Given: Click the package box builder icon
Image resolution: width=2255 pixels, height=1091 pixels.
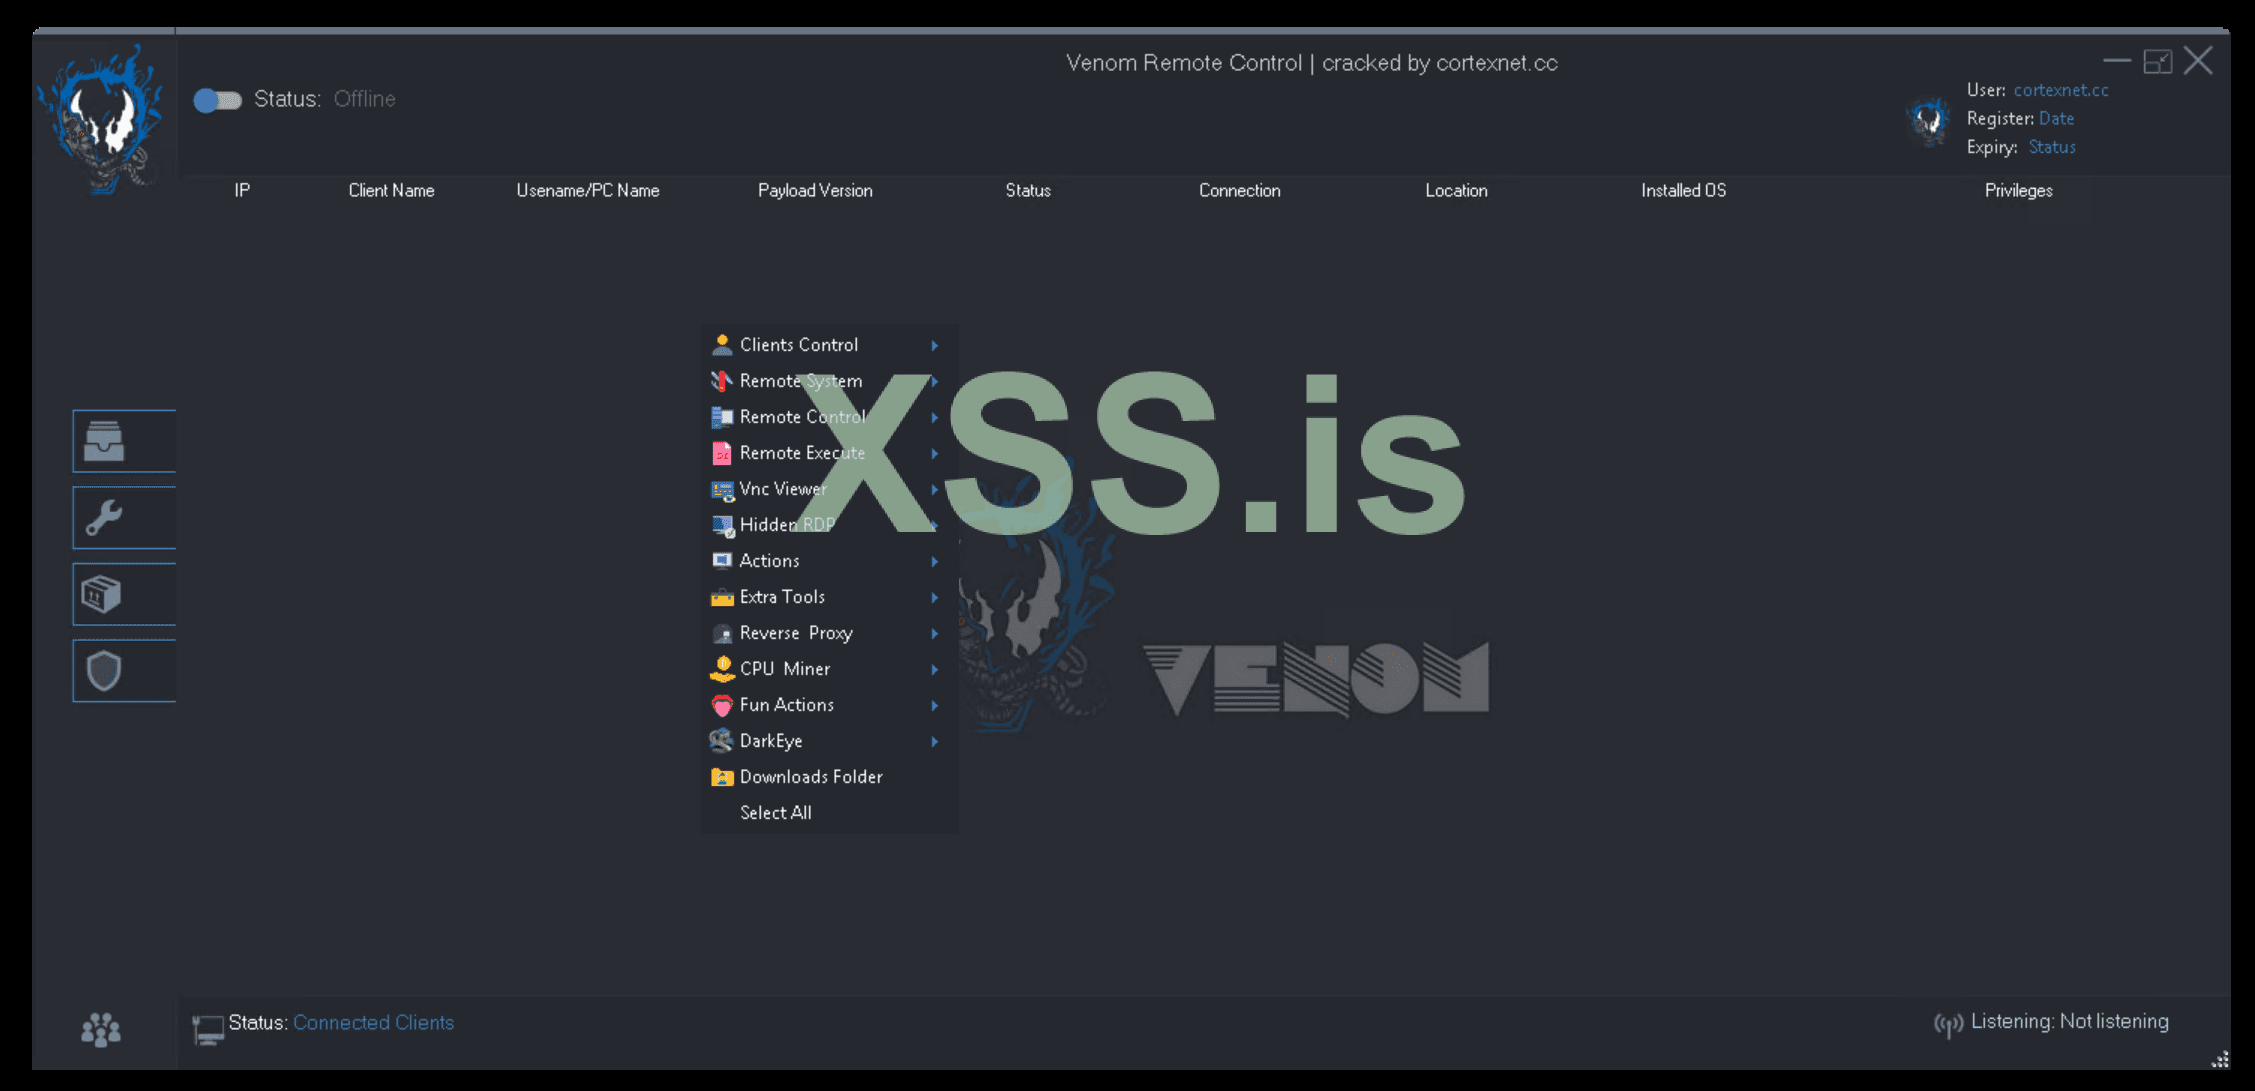Looking at the screenshot, I should coord(102,595).
